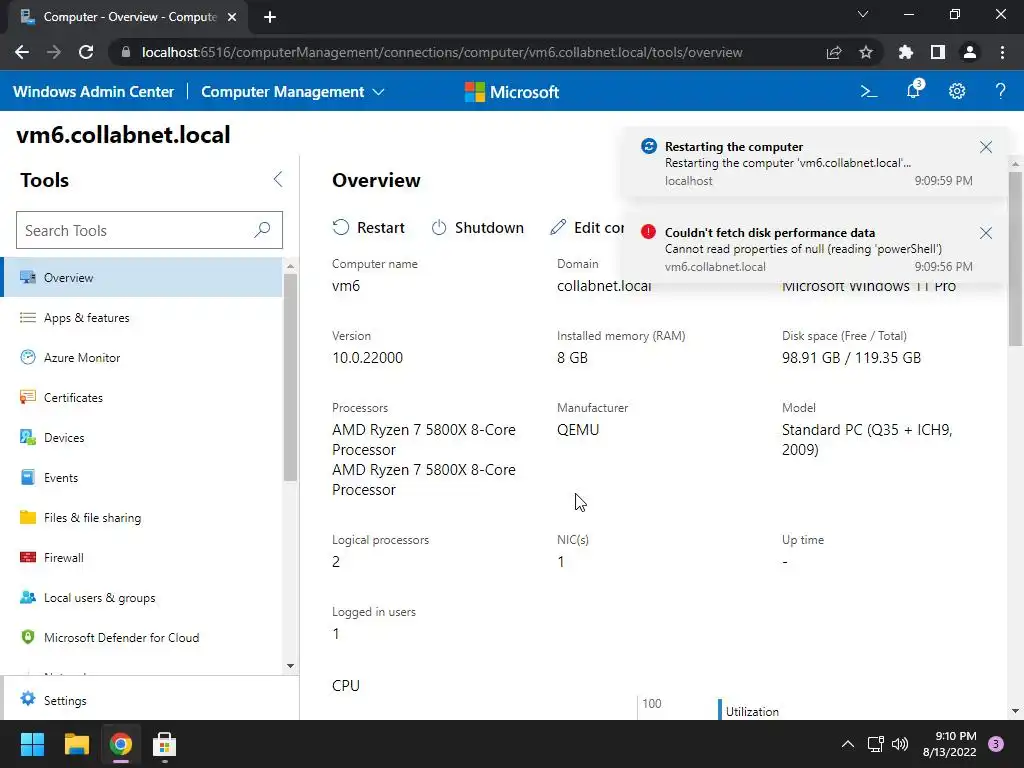Image resolution: width=1024 pixels, height=768 pixels.
Task: Open Windows Admin Center settings gear
Action: pyautogui.click(x=957, y=91)
